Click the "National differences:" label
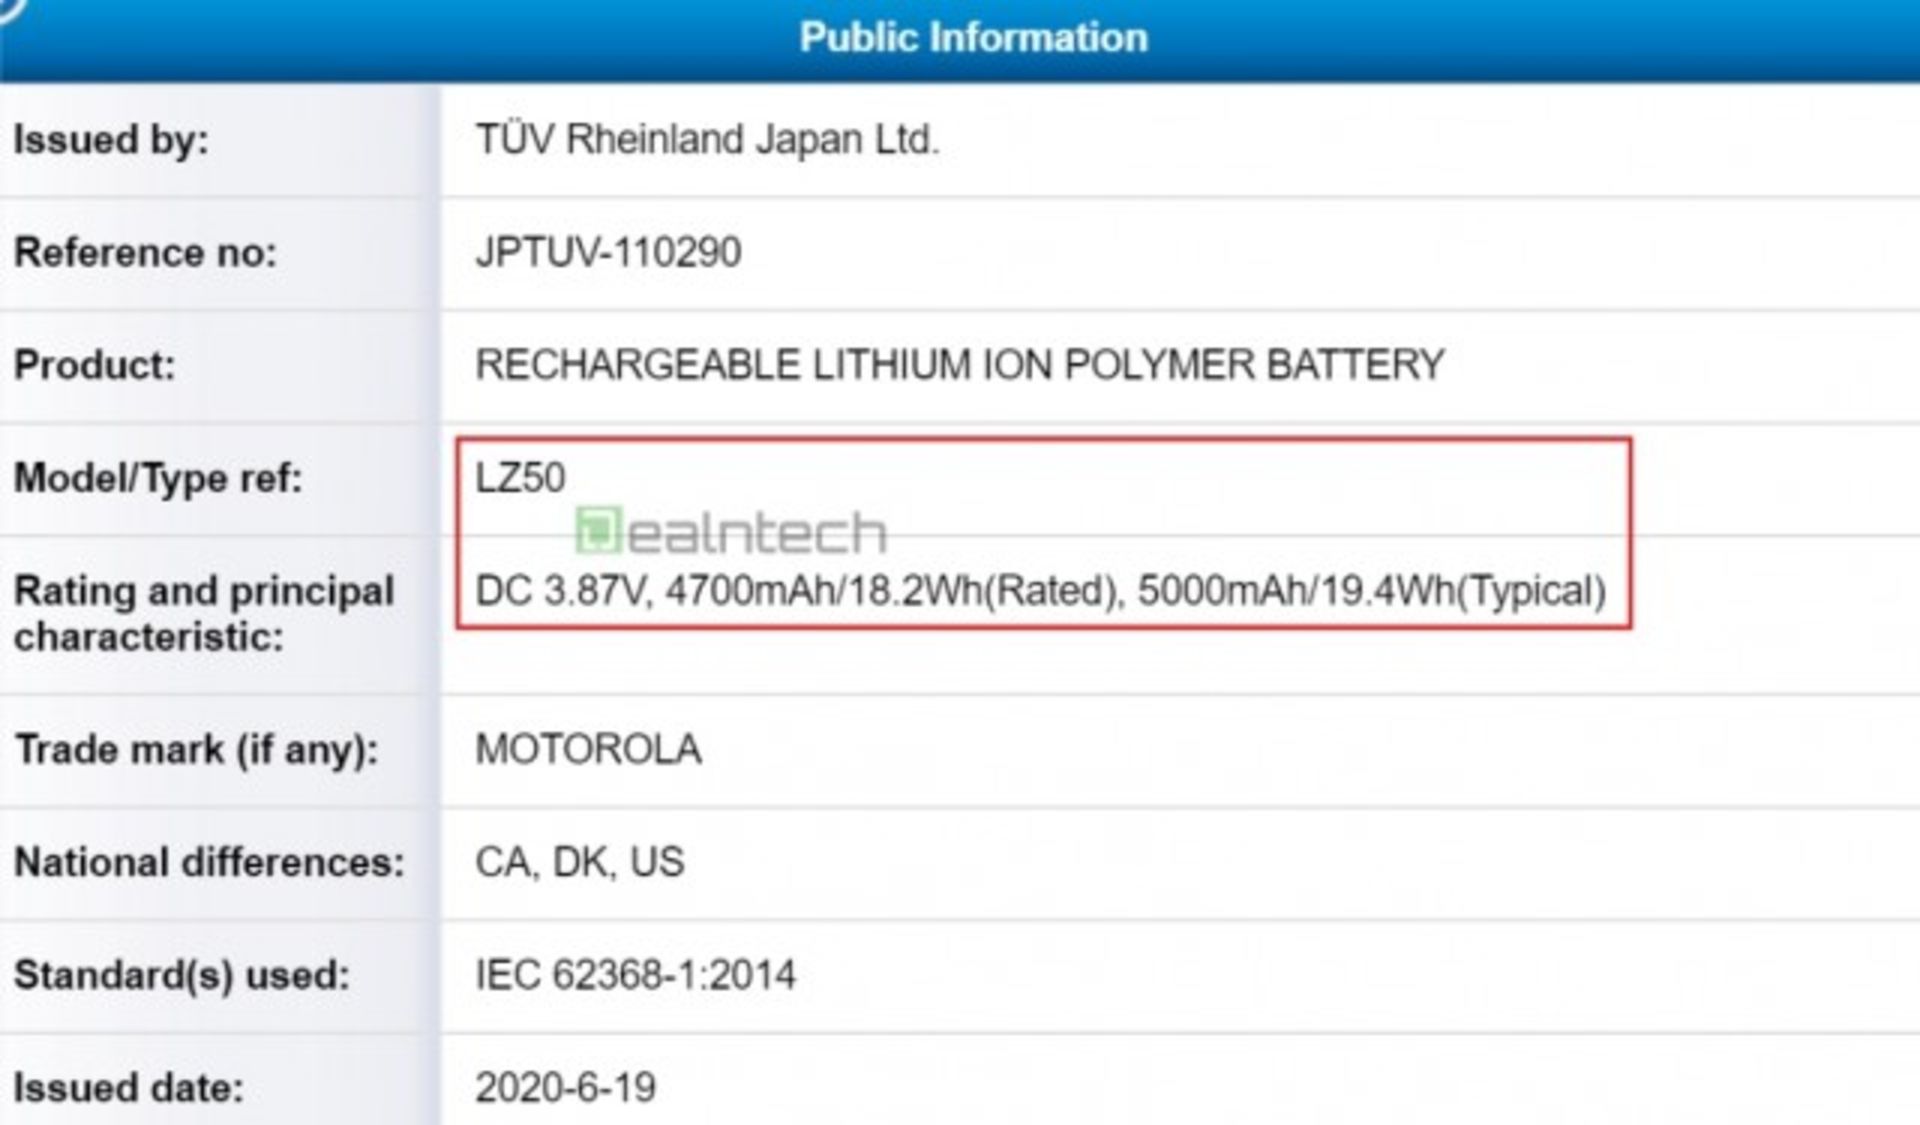This screenshot has width=1920, height=1125. [x=209, y=862]
